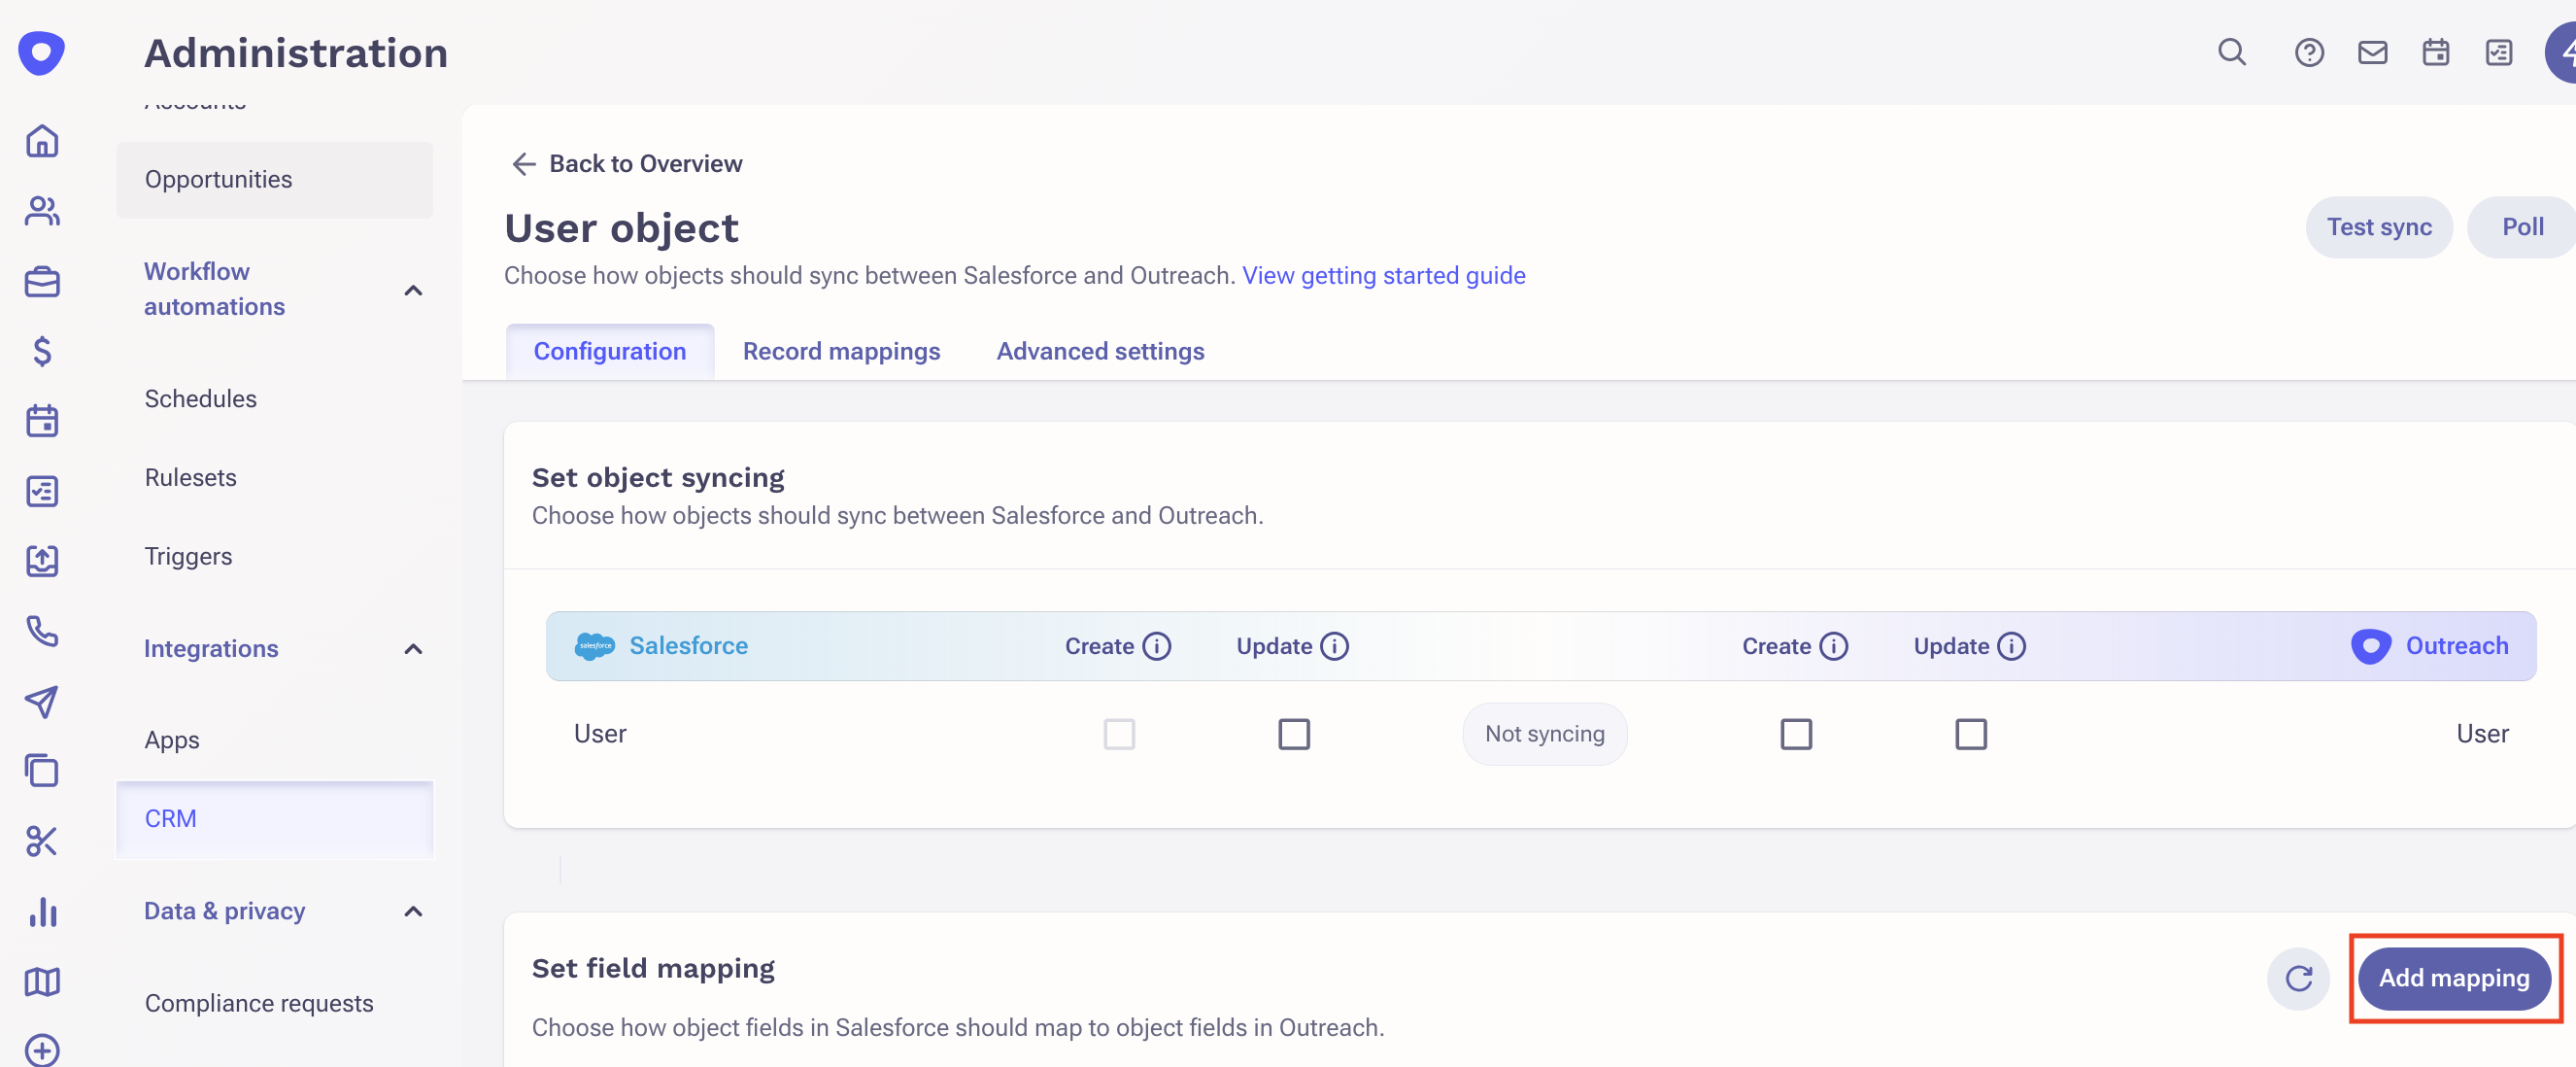
Task: Switch to the Advanced settings tab
Action: tap(1100, 351)
